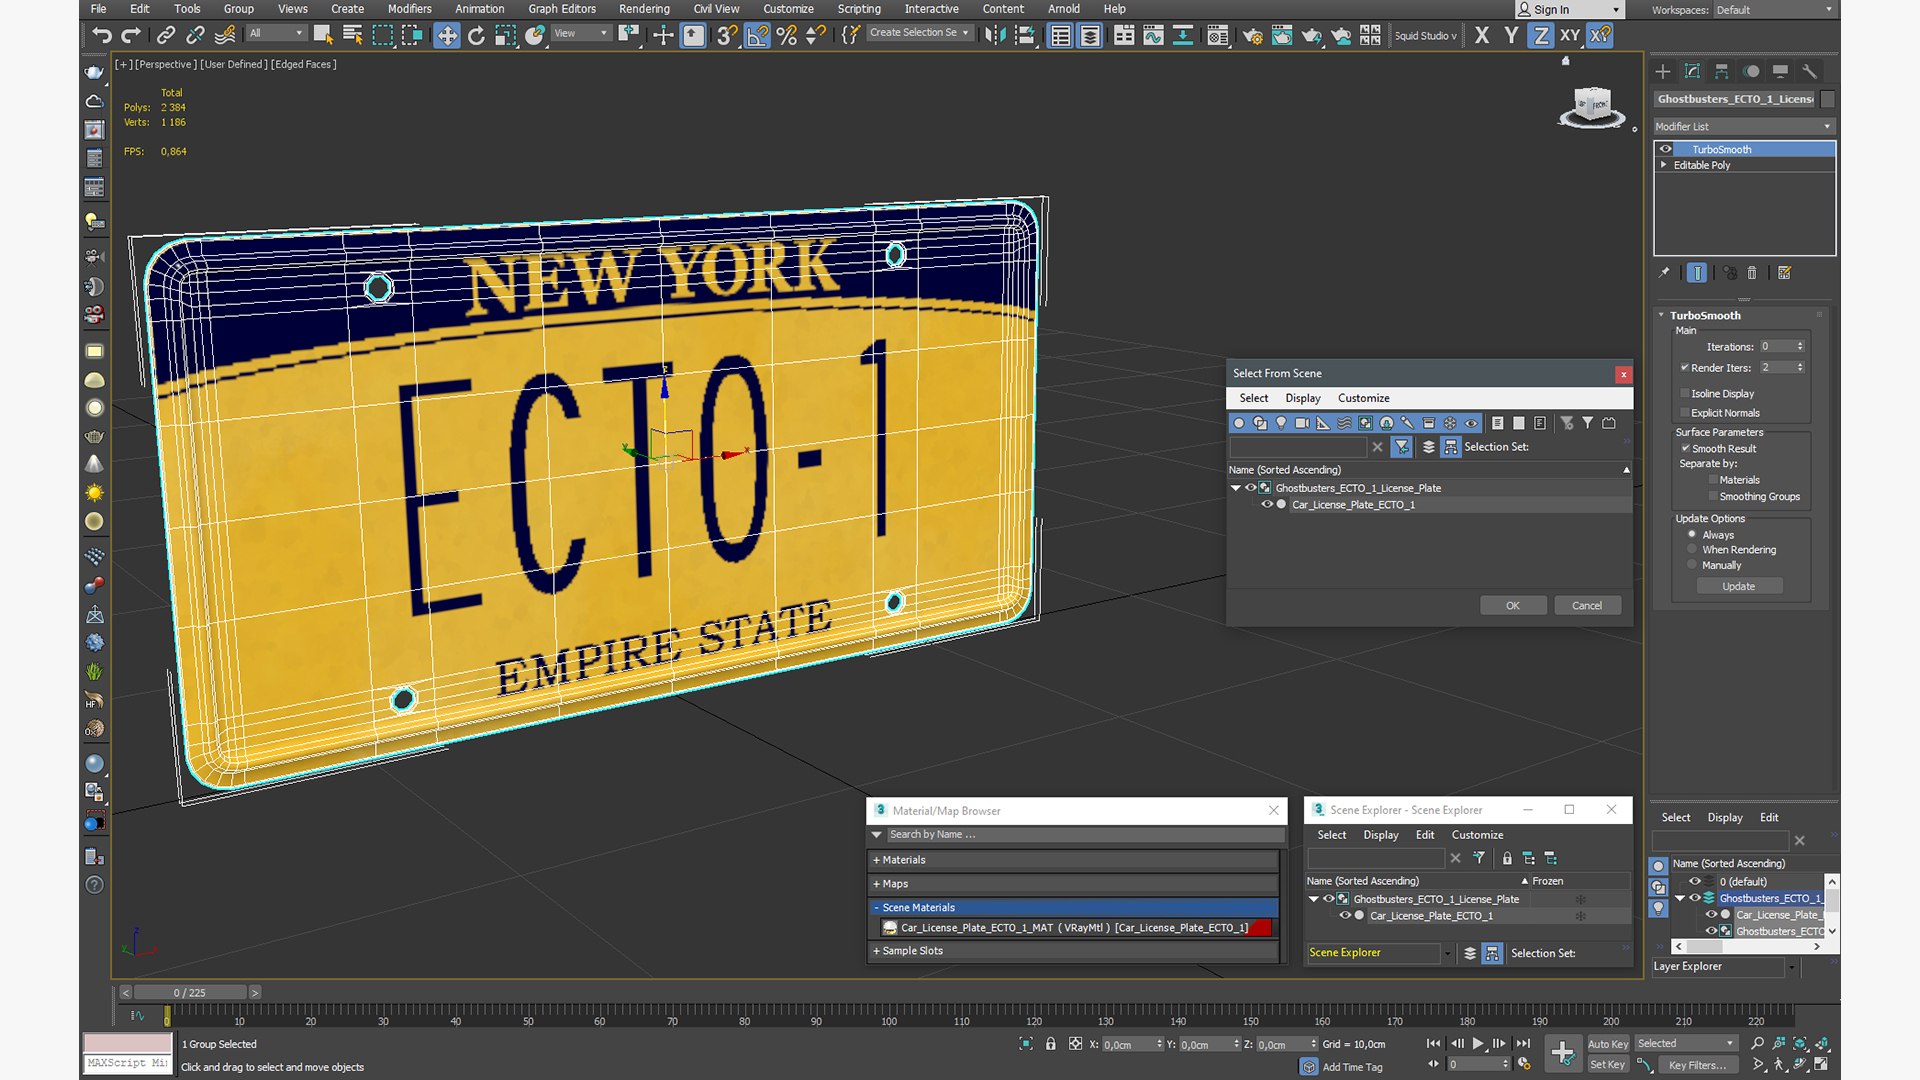Click the Zoom magnifier navigation icon
The image size is (1920, 1080).
pos(1757,1043)
